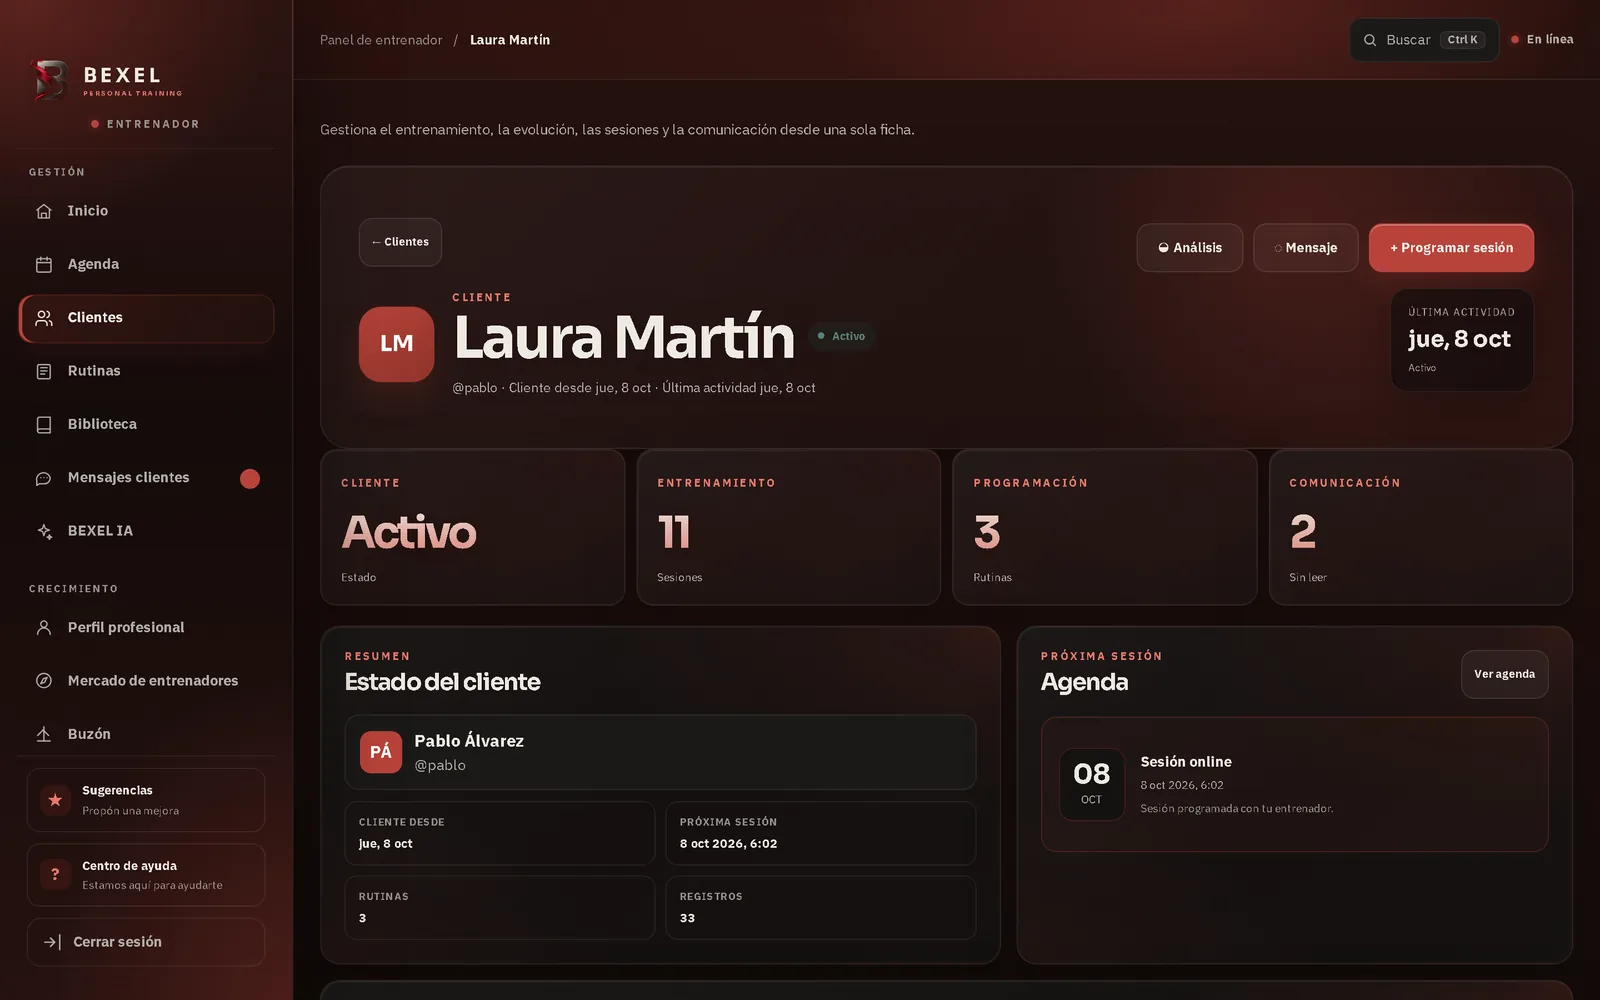Open BEXEL IA sparkle icon

44,531
